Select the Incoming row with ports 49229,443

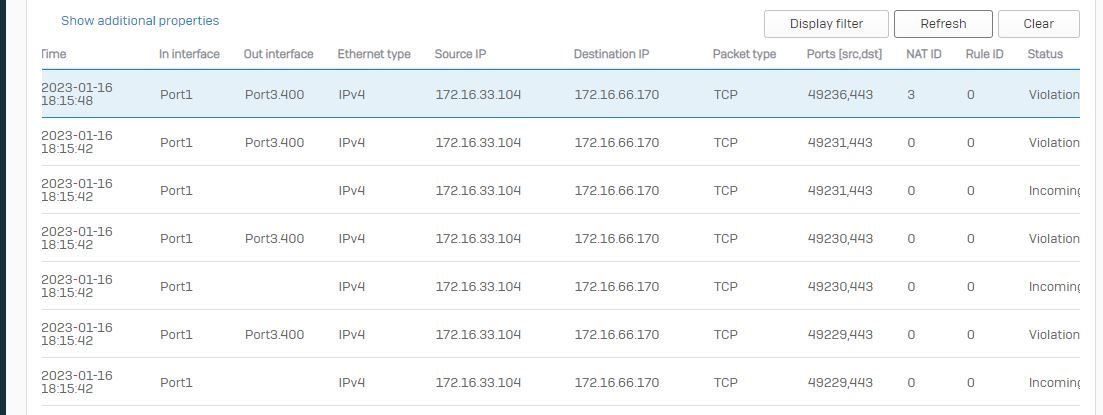click(561, 382)
